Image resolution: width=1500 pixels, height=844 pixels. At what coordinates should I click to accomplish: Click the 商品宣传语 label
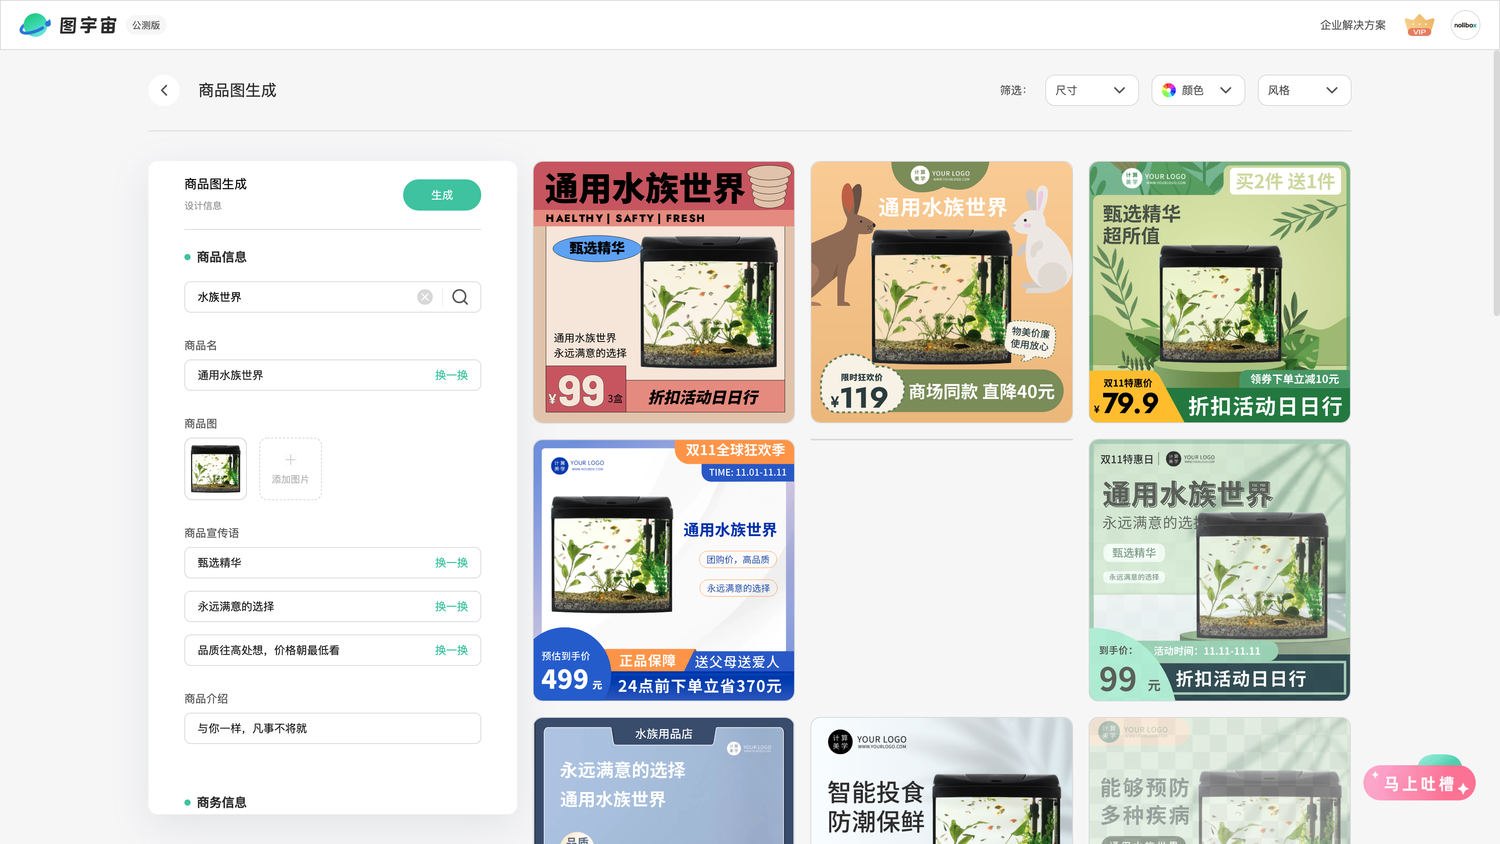coord(211,533)
